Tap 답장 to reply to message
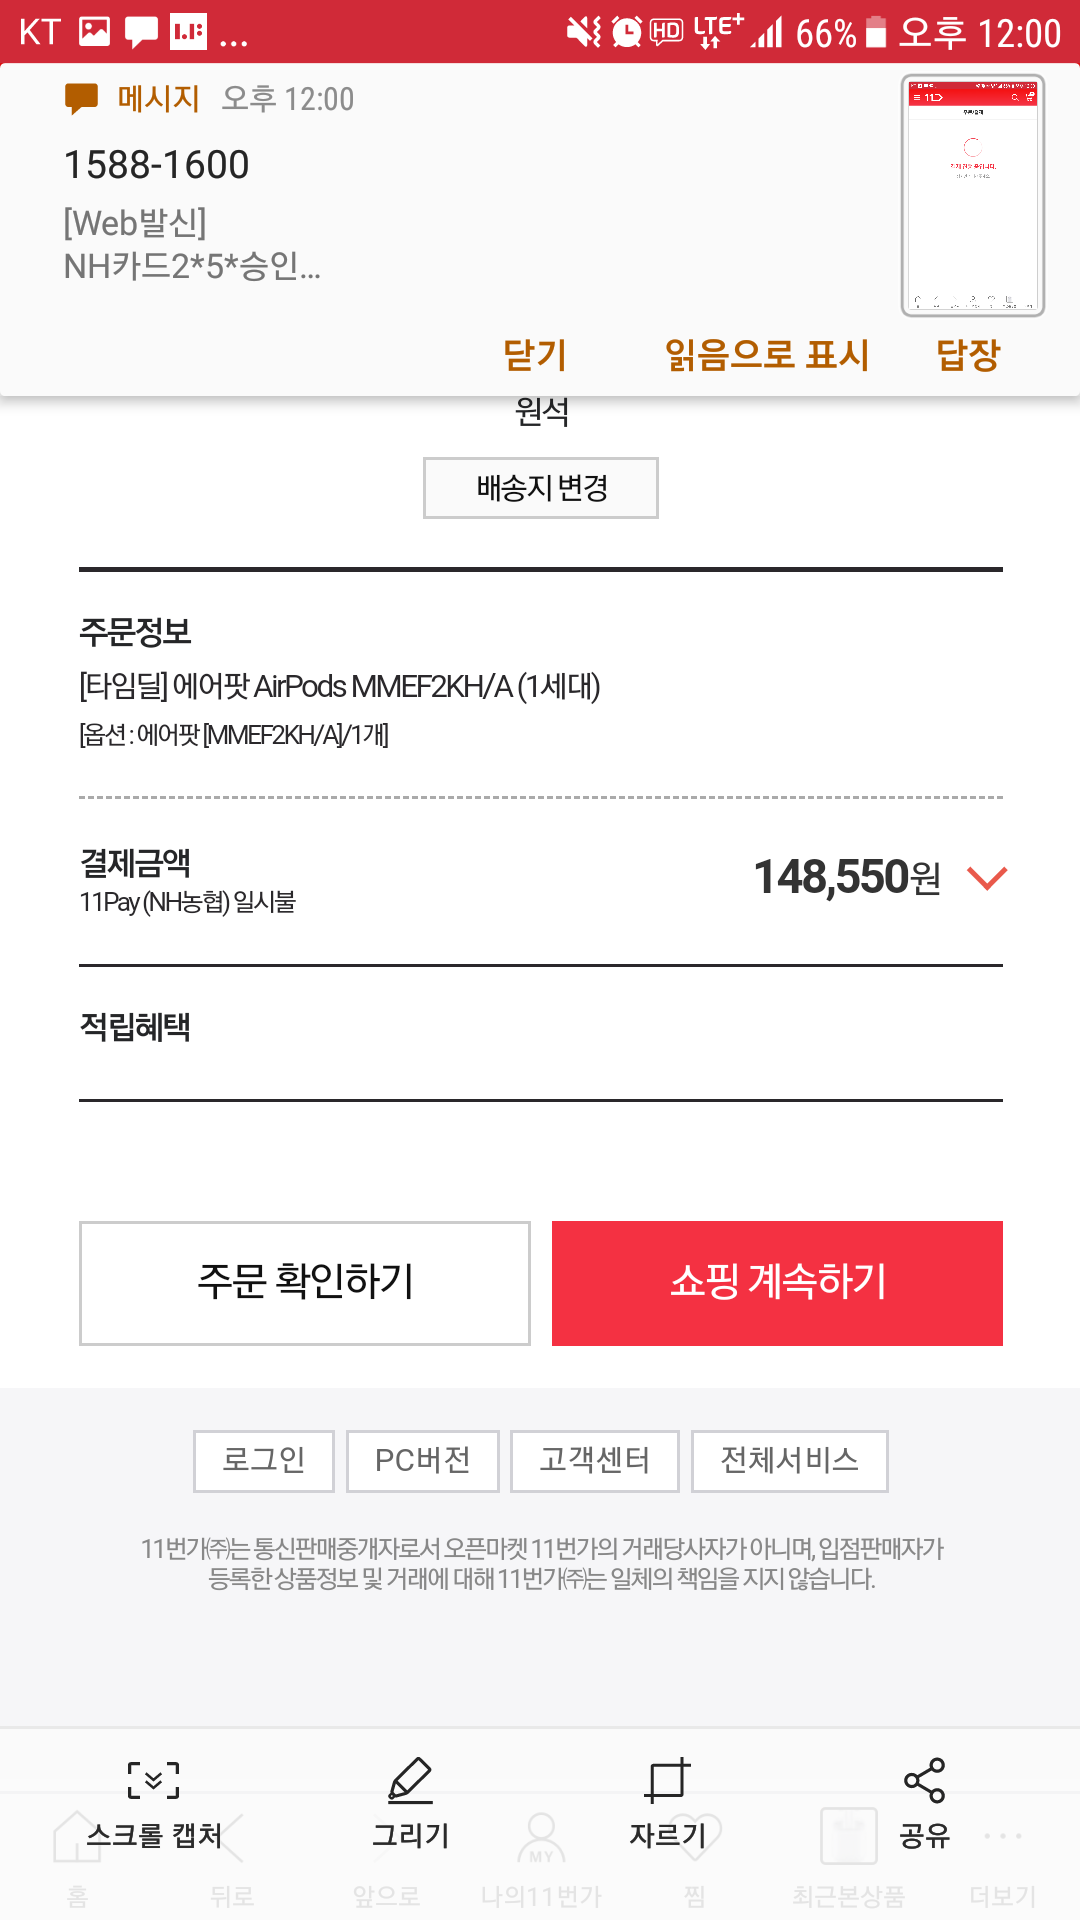The height and width of the screenshot is (1920, 1080). (x=967, y=355)
